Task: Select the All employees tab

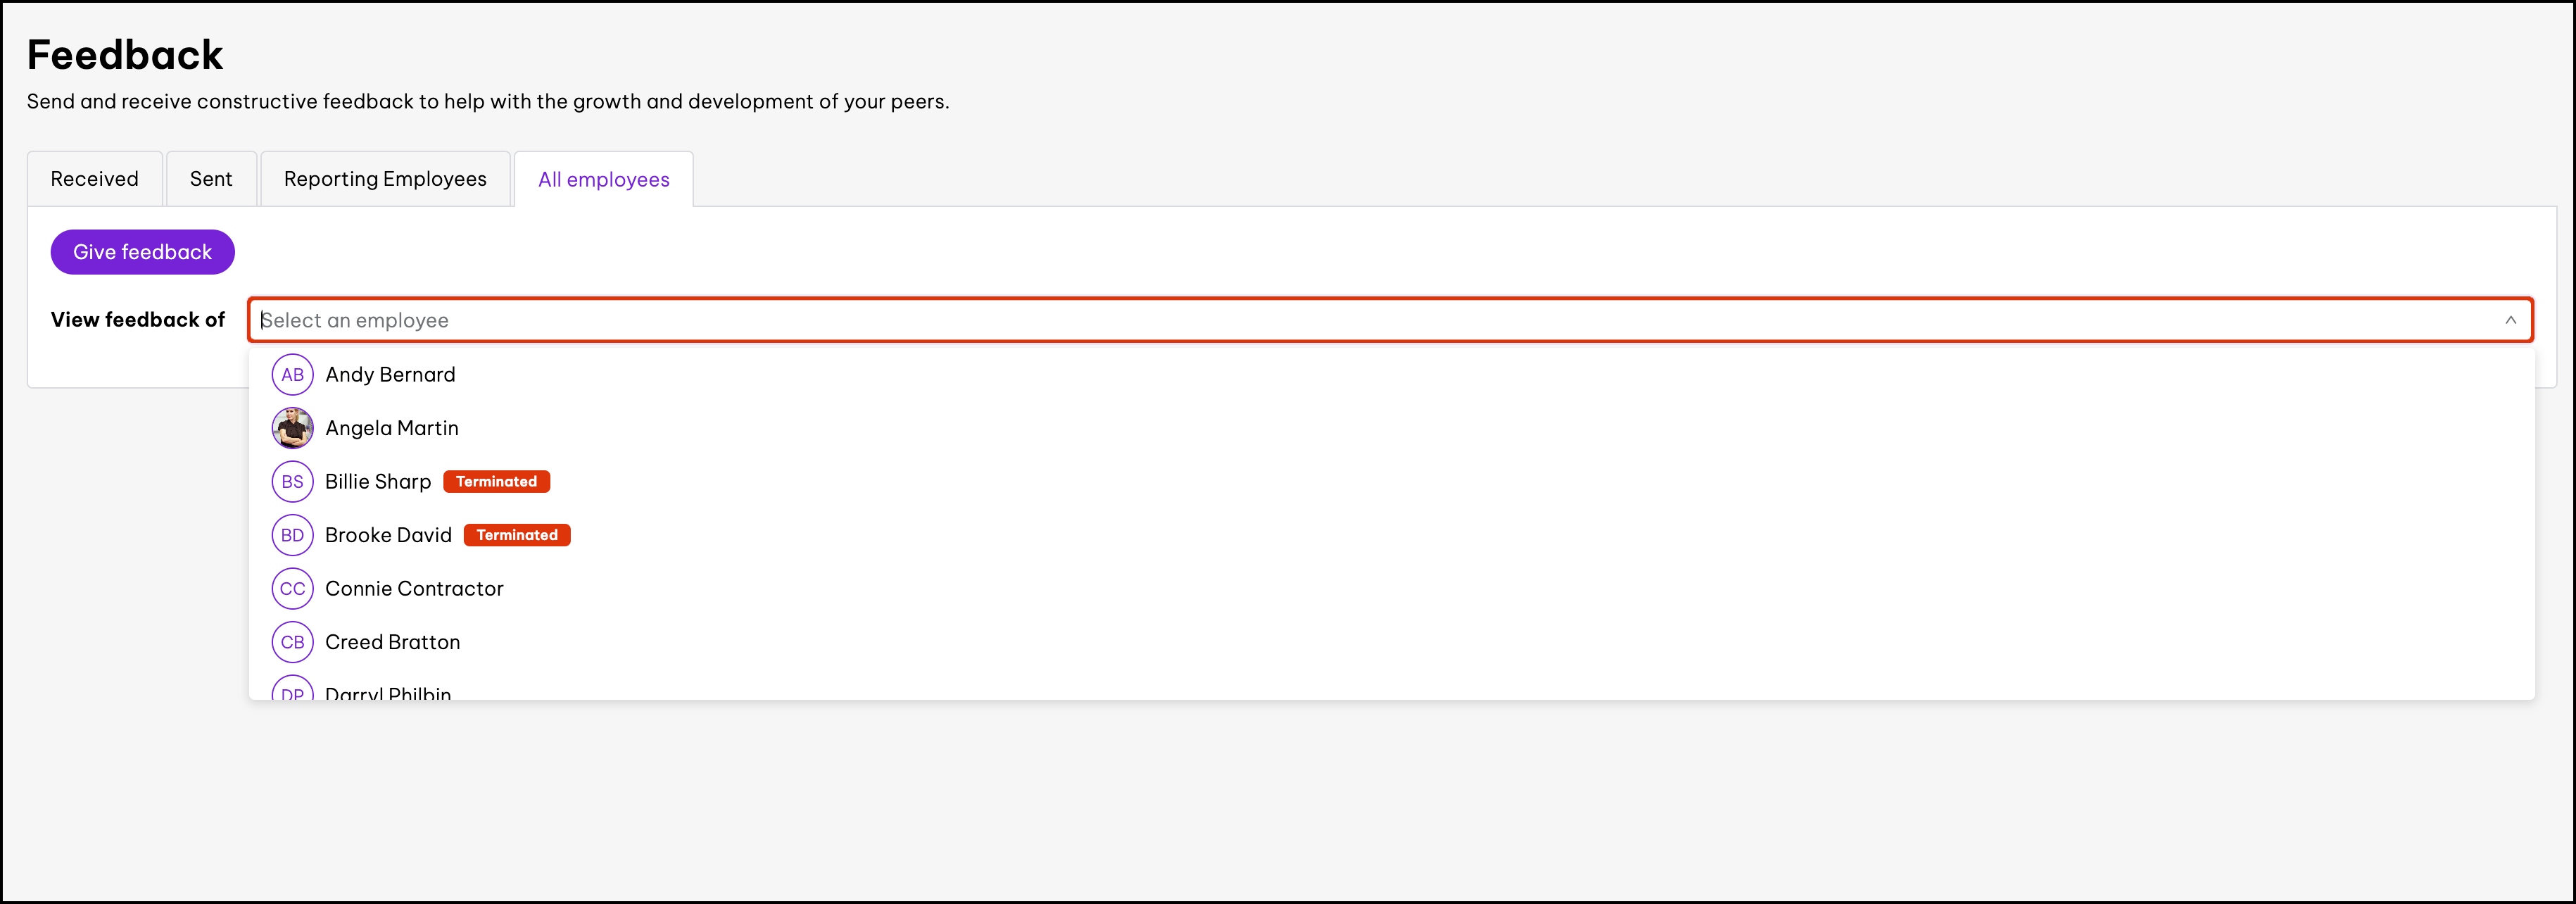Action: tap(604, 180)
